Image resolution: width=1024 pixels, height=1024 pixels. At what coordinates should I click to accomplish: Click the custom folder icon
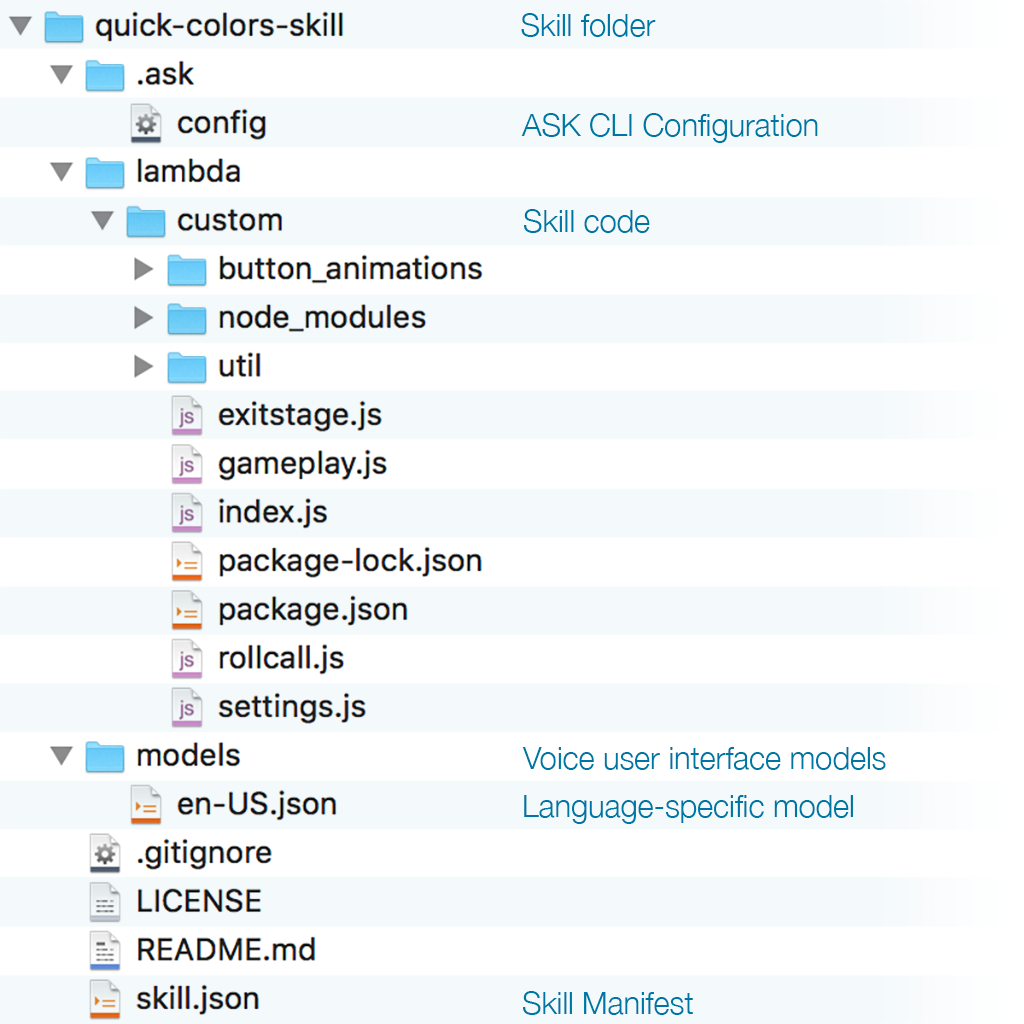coord(146,221)
